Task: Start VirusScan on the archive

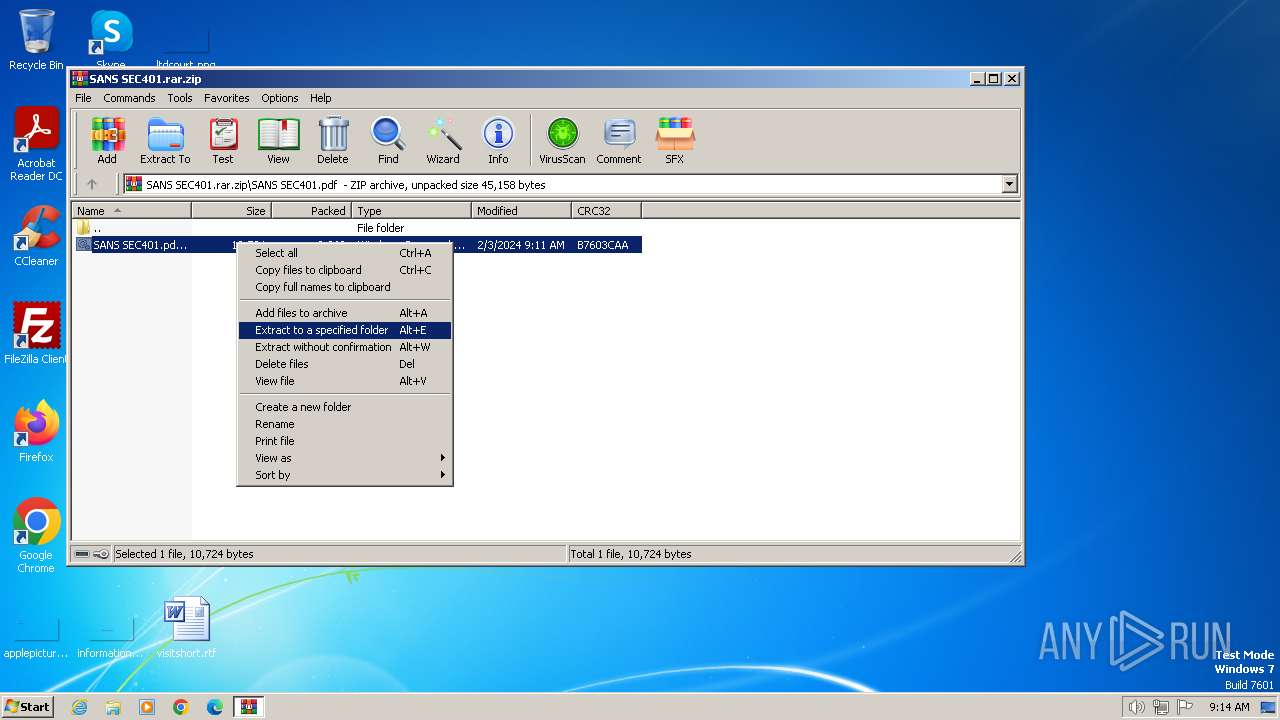Action: point(562,140)
